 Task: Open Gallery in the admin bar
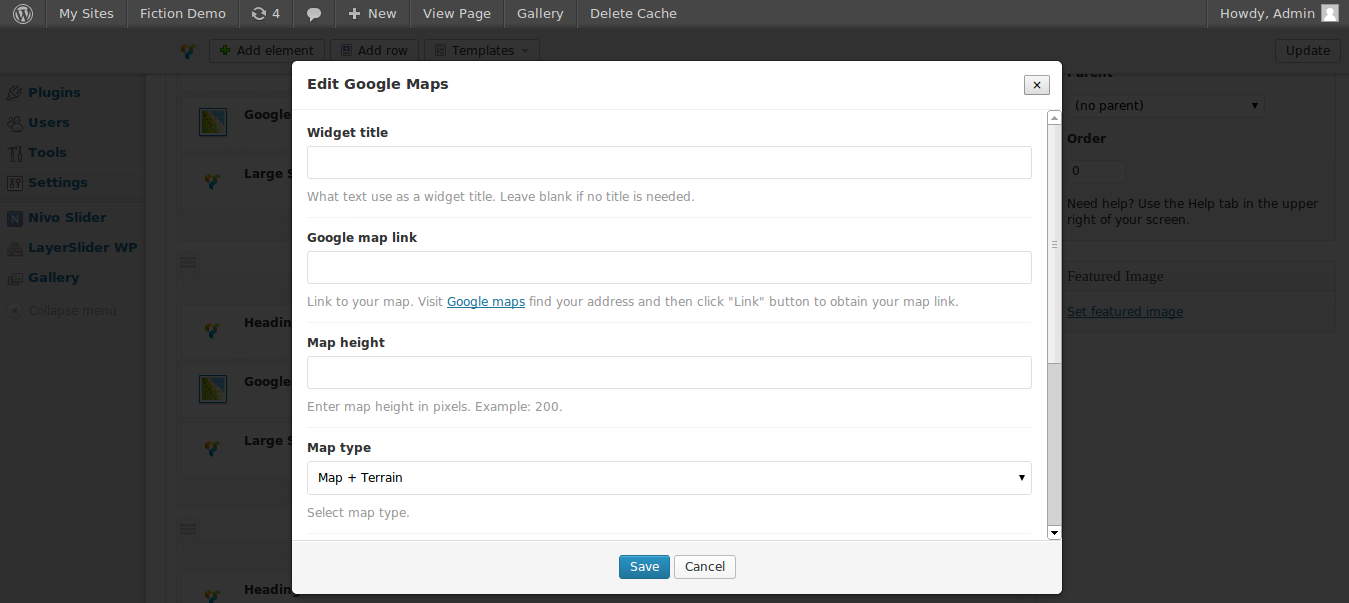coord(540,14)
